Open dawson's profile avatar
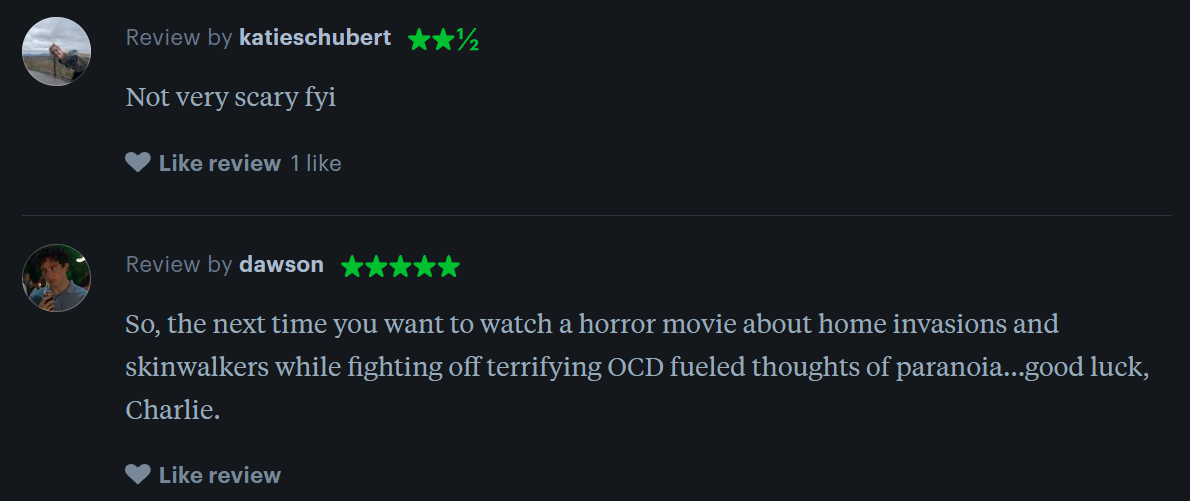This screenshot has height=501, width=1190. 57,278
